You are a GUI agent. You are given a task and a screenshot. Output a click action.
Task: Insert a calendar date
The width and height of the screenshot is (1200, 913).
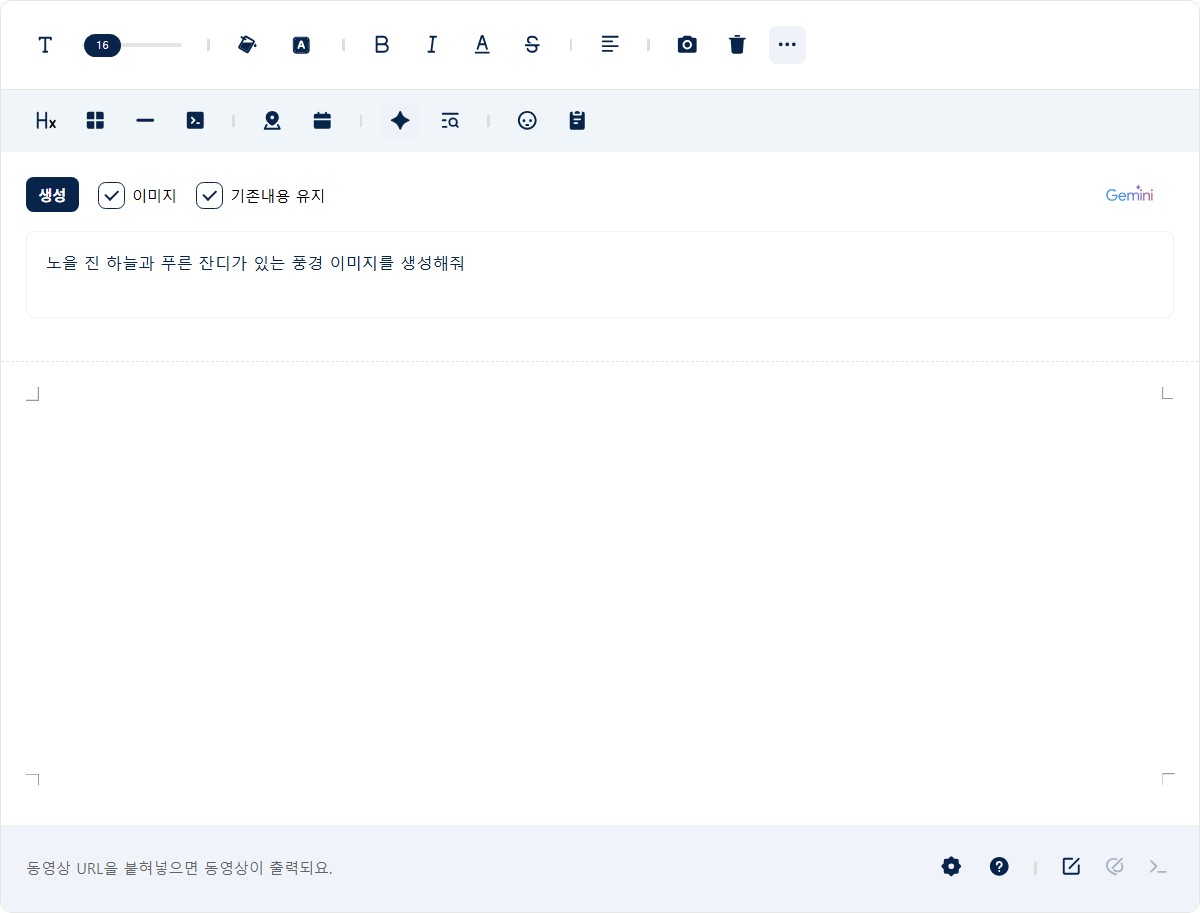click(322, 121)
